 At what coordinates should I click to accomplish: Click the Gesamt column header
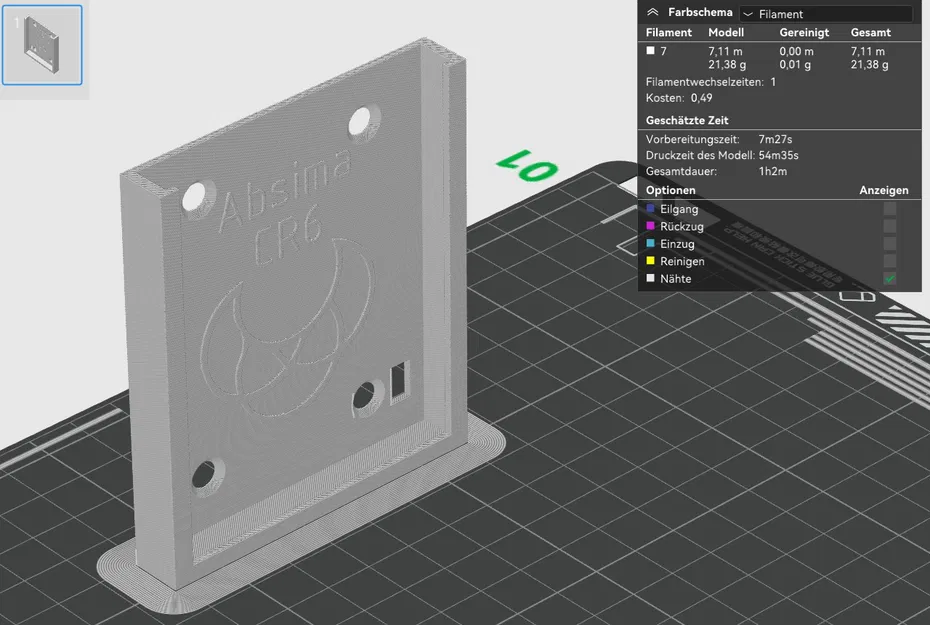871,33
